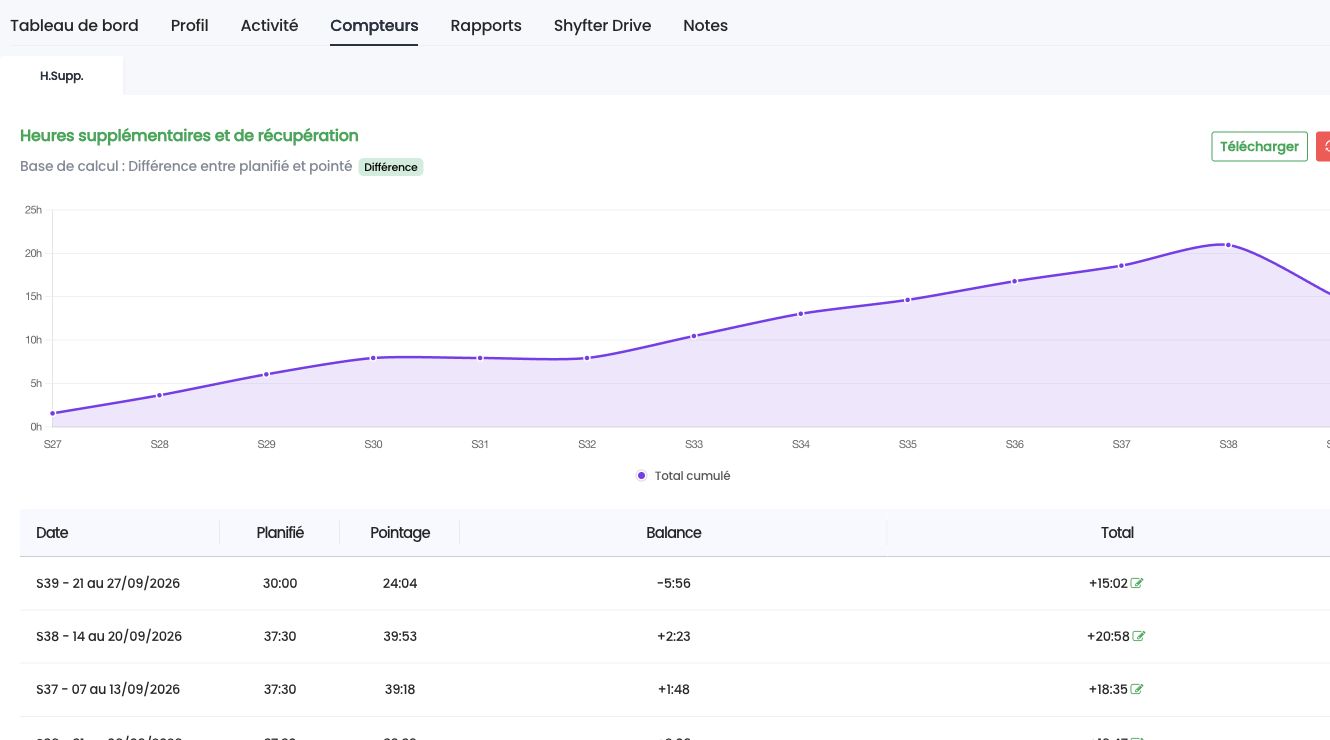Click the Date column header

coord(52,533)
